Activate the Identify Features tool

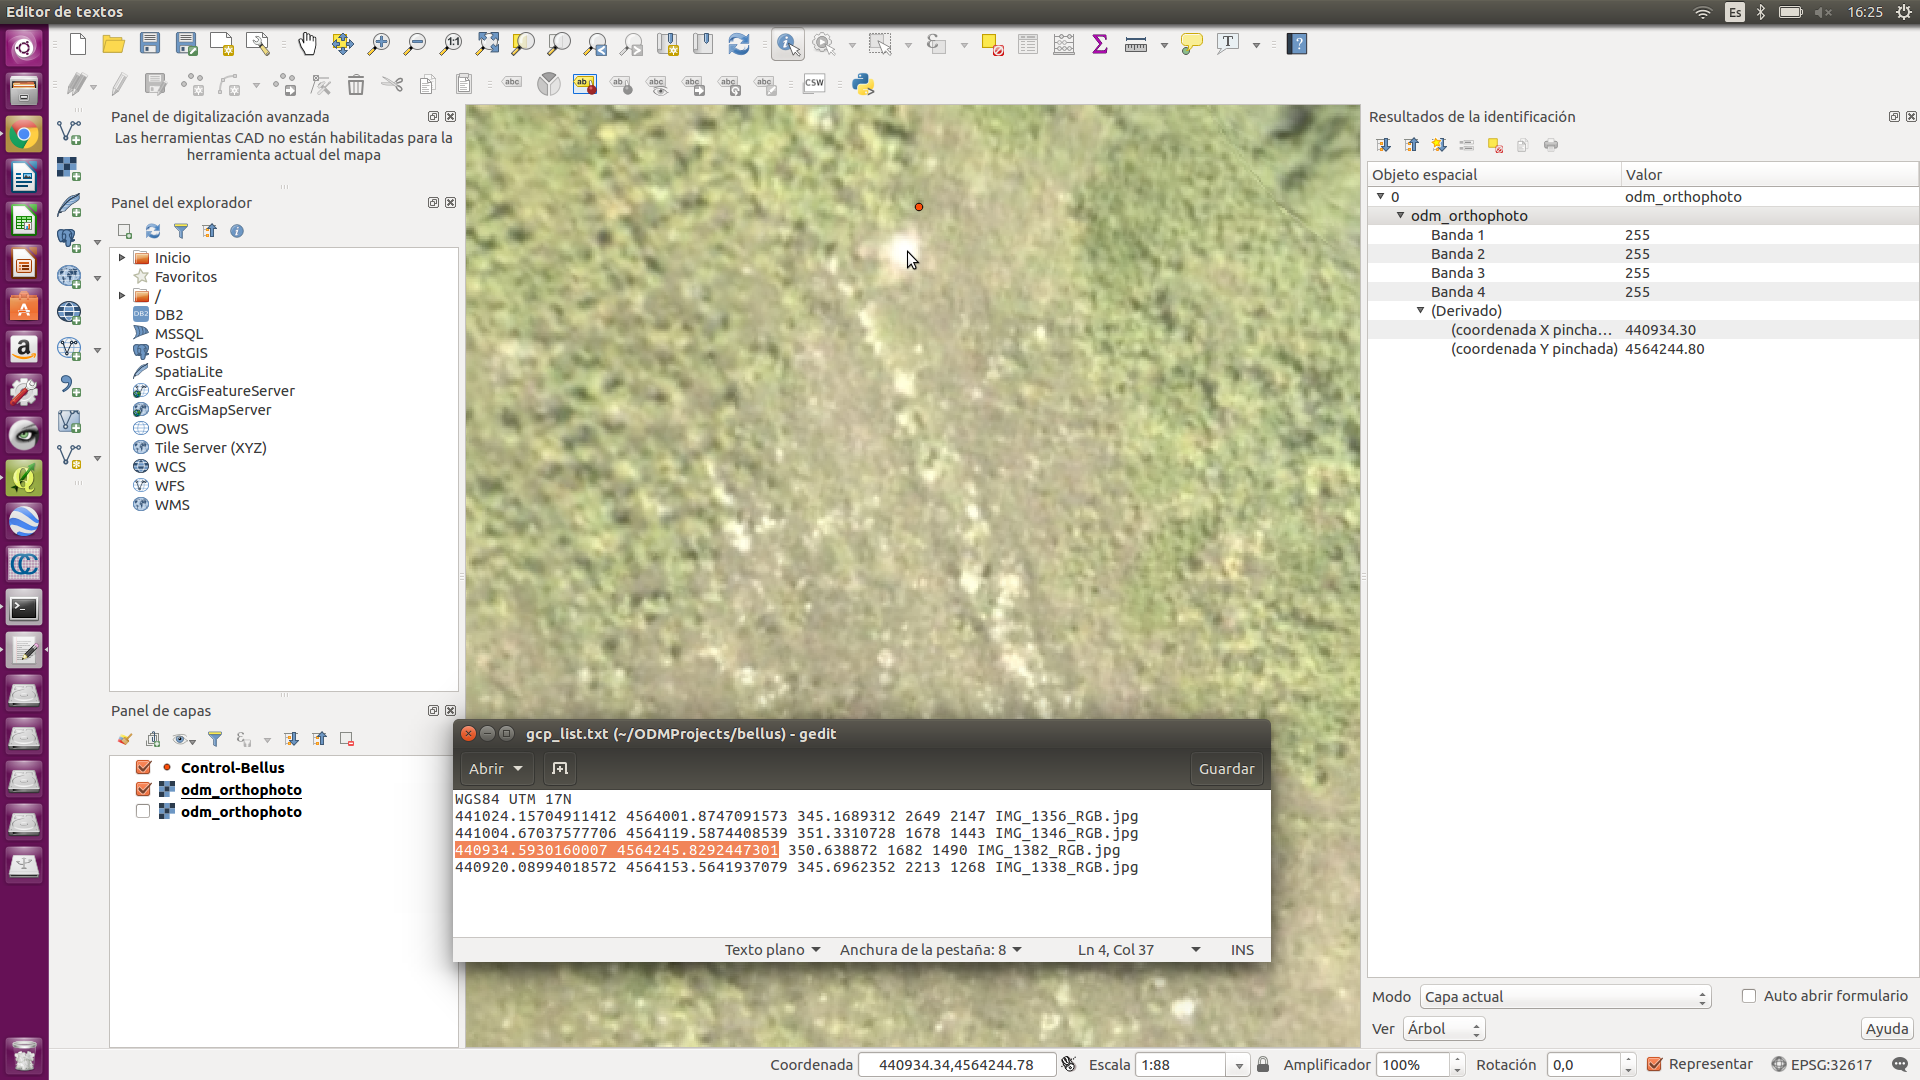click(788, 44)
